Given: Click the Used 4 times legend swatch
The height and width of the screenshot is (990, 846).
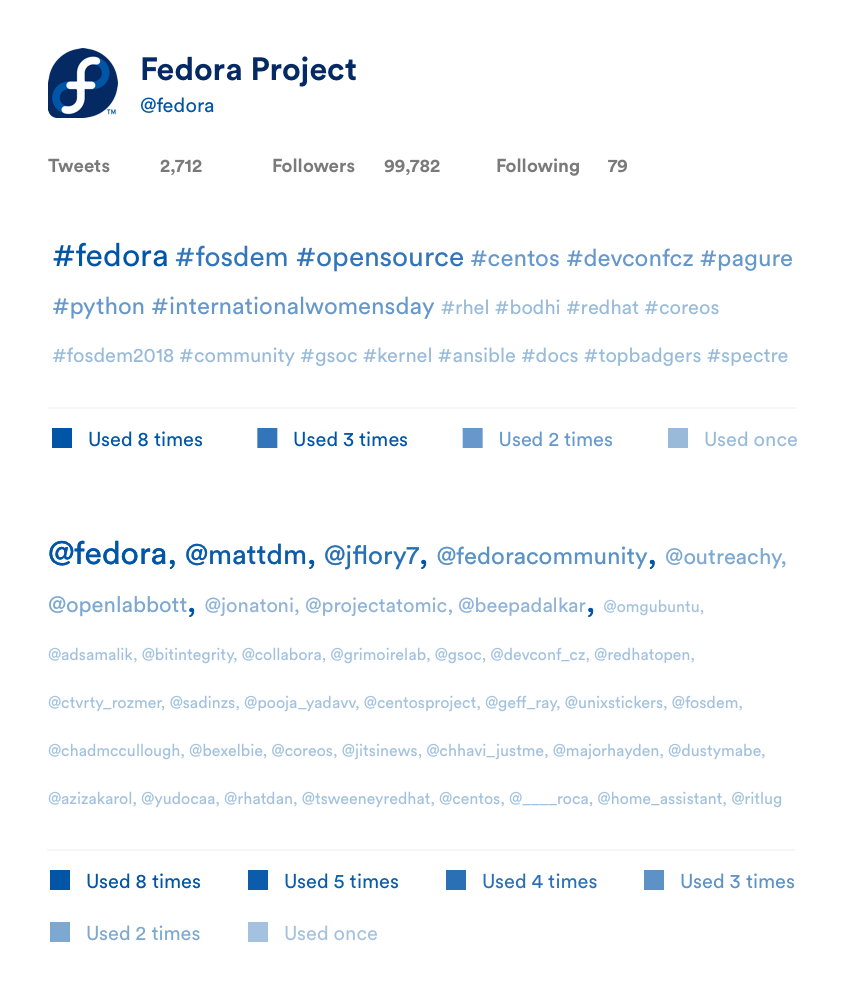Looking at the screenshot, I should click(x=456, y=880).
